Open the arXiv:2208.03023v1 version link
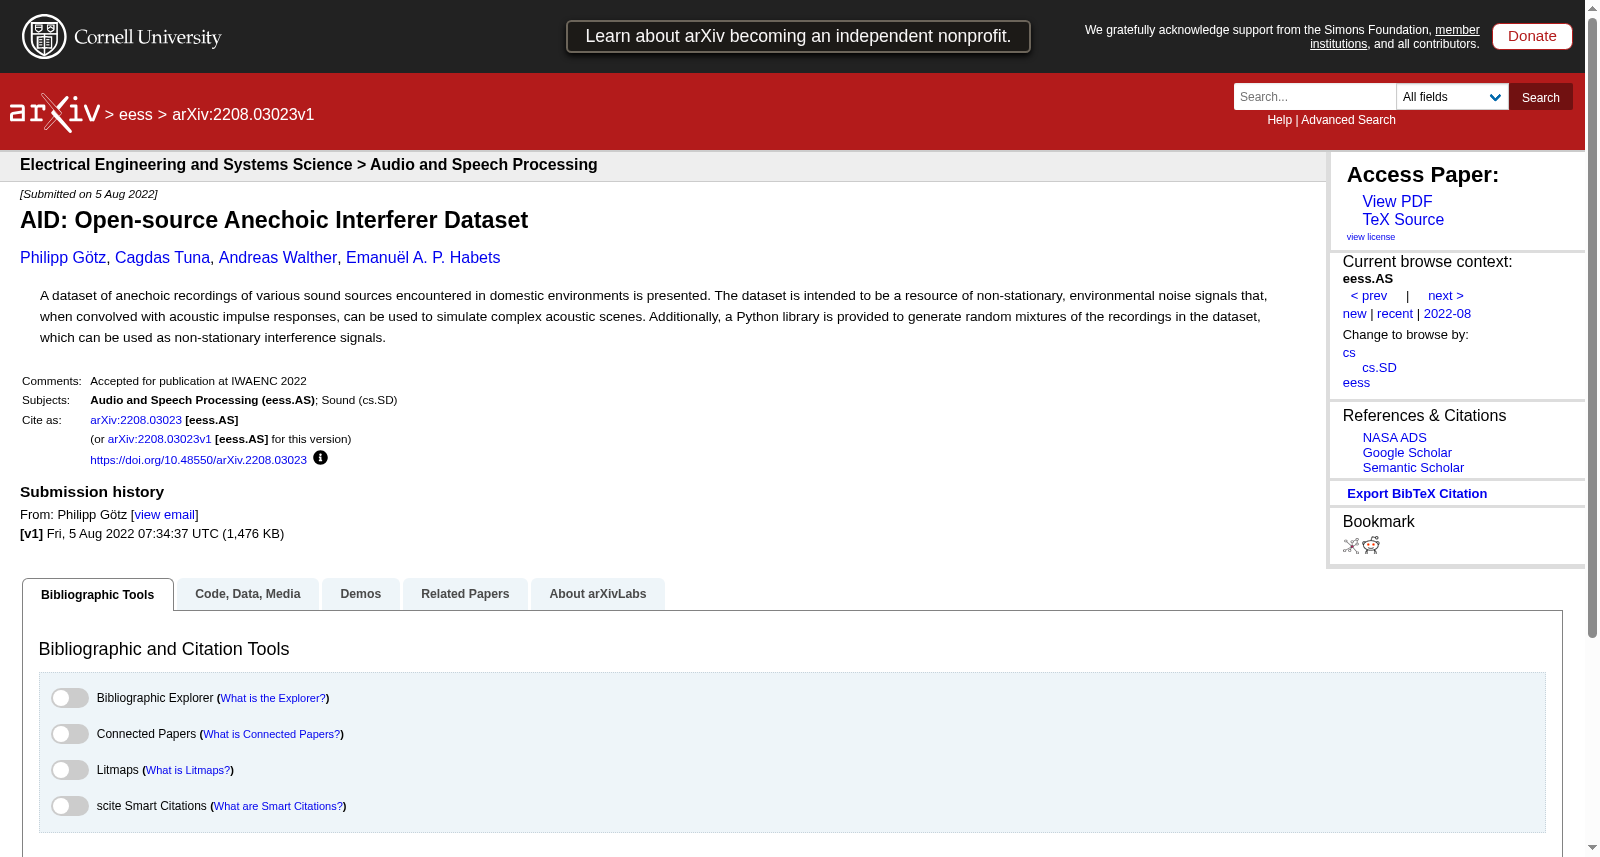 pyautogui.click(x=160, y=439)
